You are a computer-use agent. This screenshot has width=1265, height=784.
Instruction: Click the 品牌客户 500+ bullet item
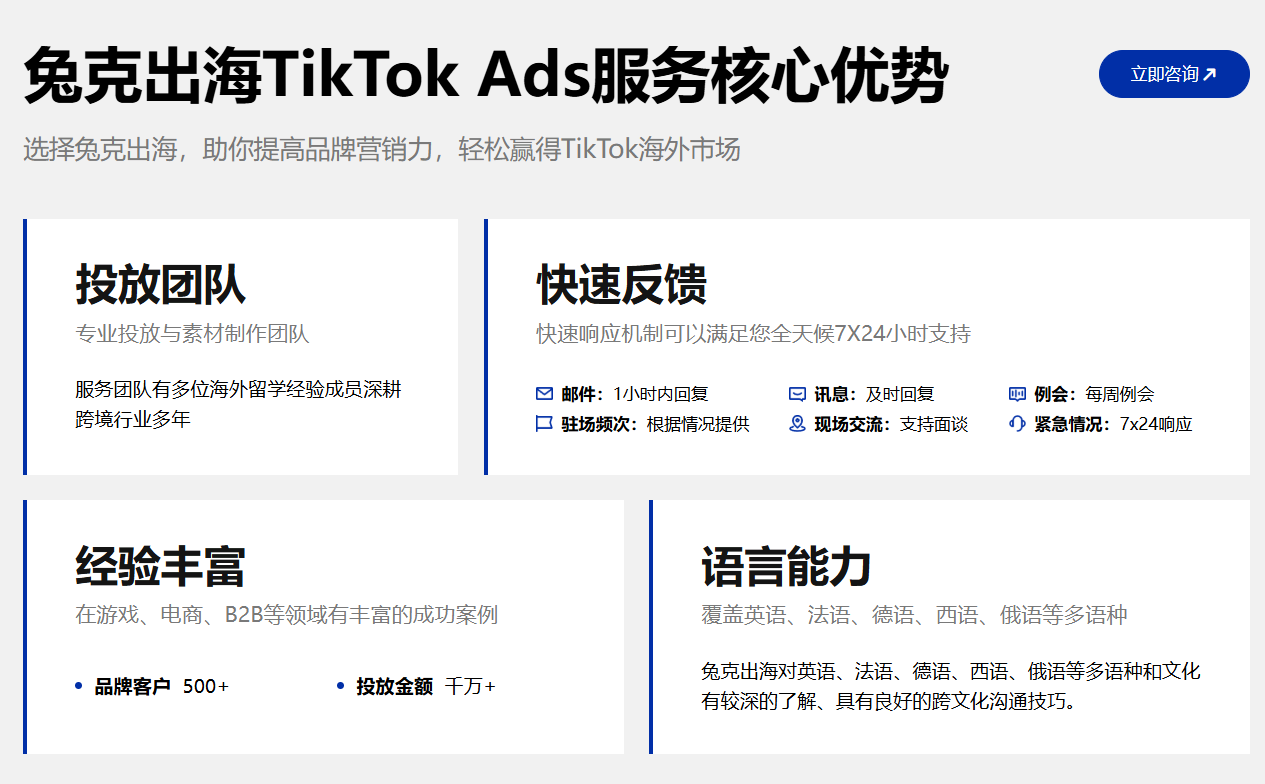click(x=161, y=686)
